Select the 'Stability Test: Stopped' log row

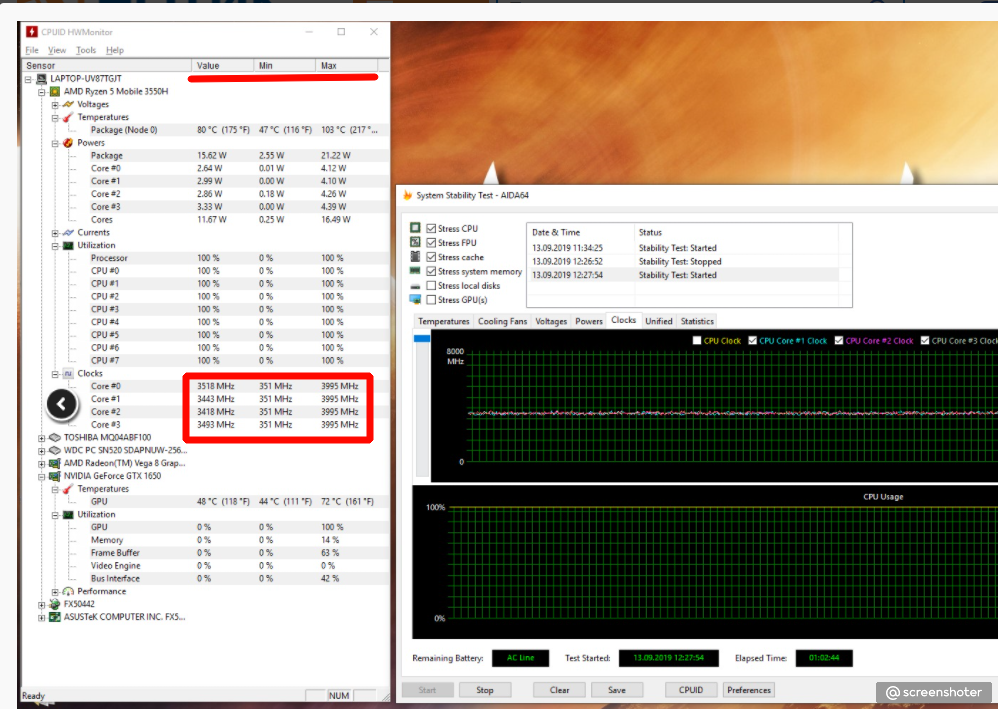click(685, 262)
